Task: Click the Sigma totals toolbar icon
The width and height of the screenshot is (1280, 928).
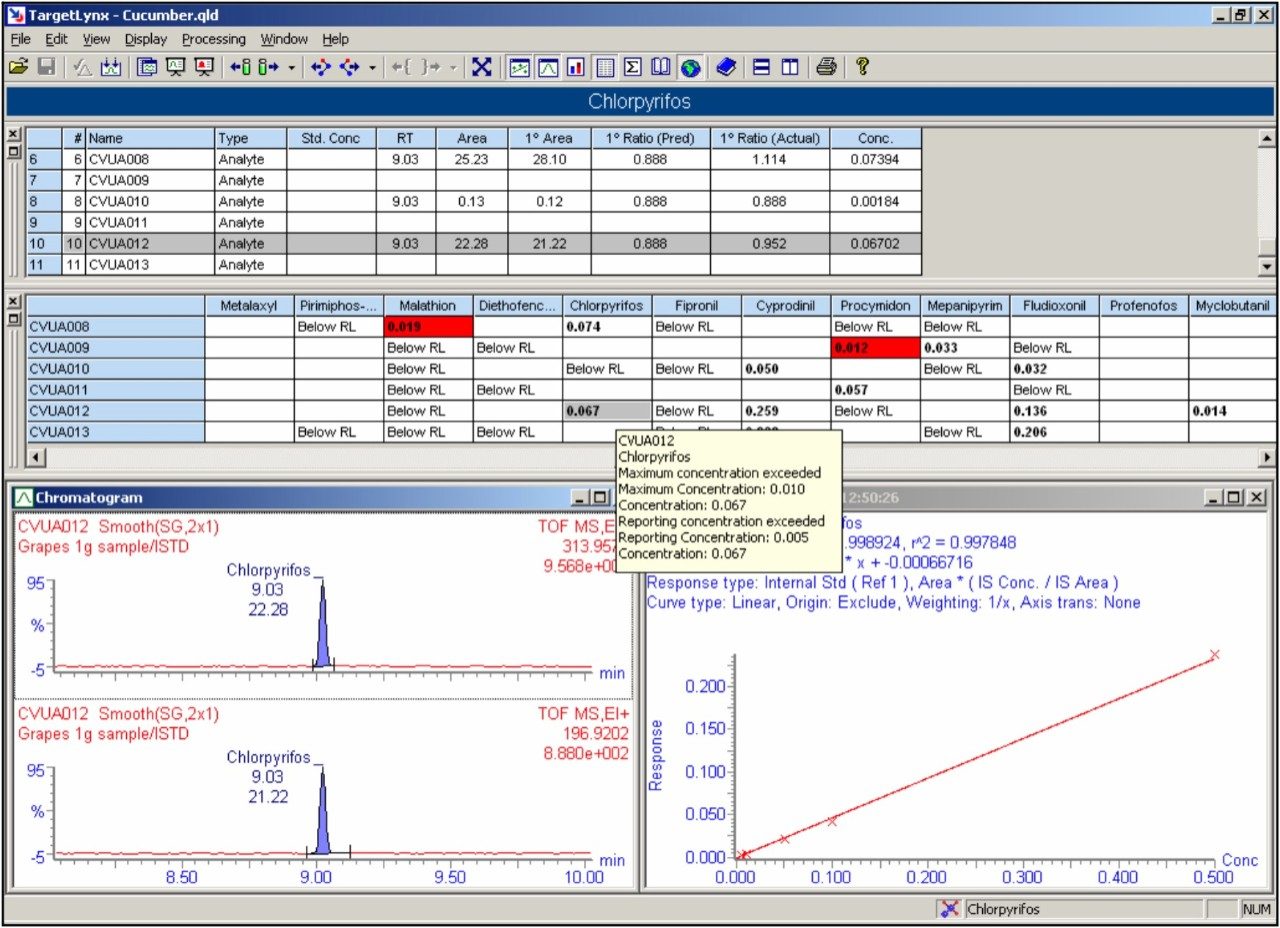Action: pyautogui.click(x=632, y=67)
